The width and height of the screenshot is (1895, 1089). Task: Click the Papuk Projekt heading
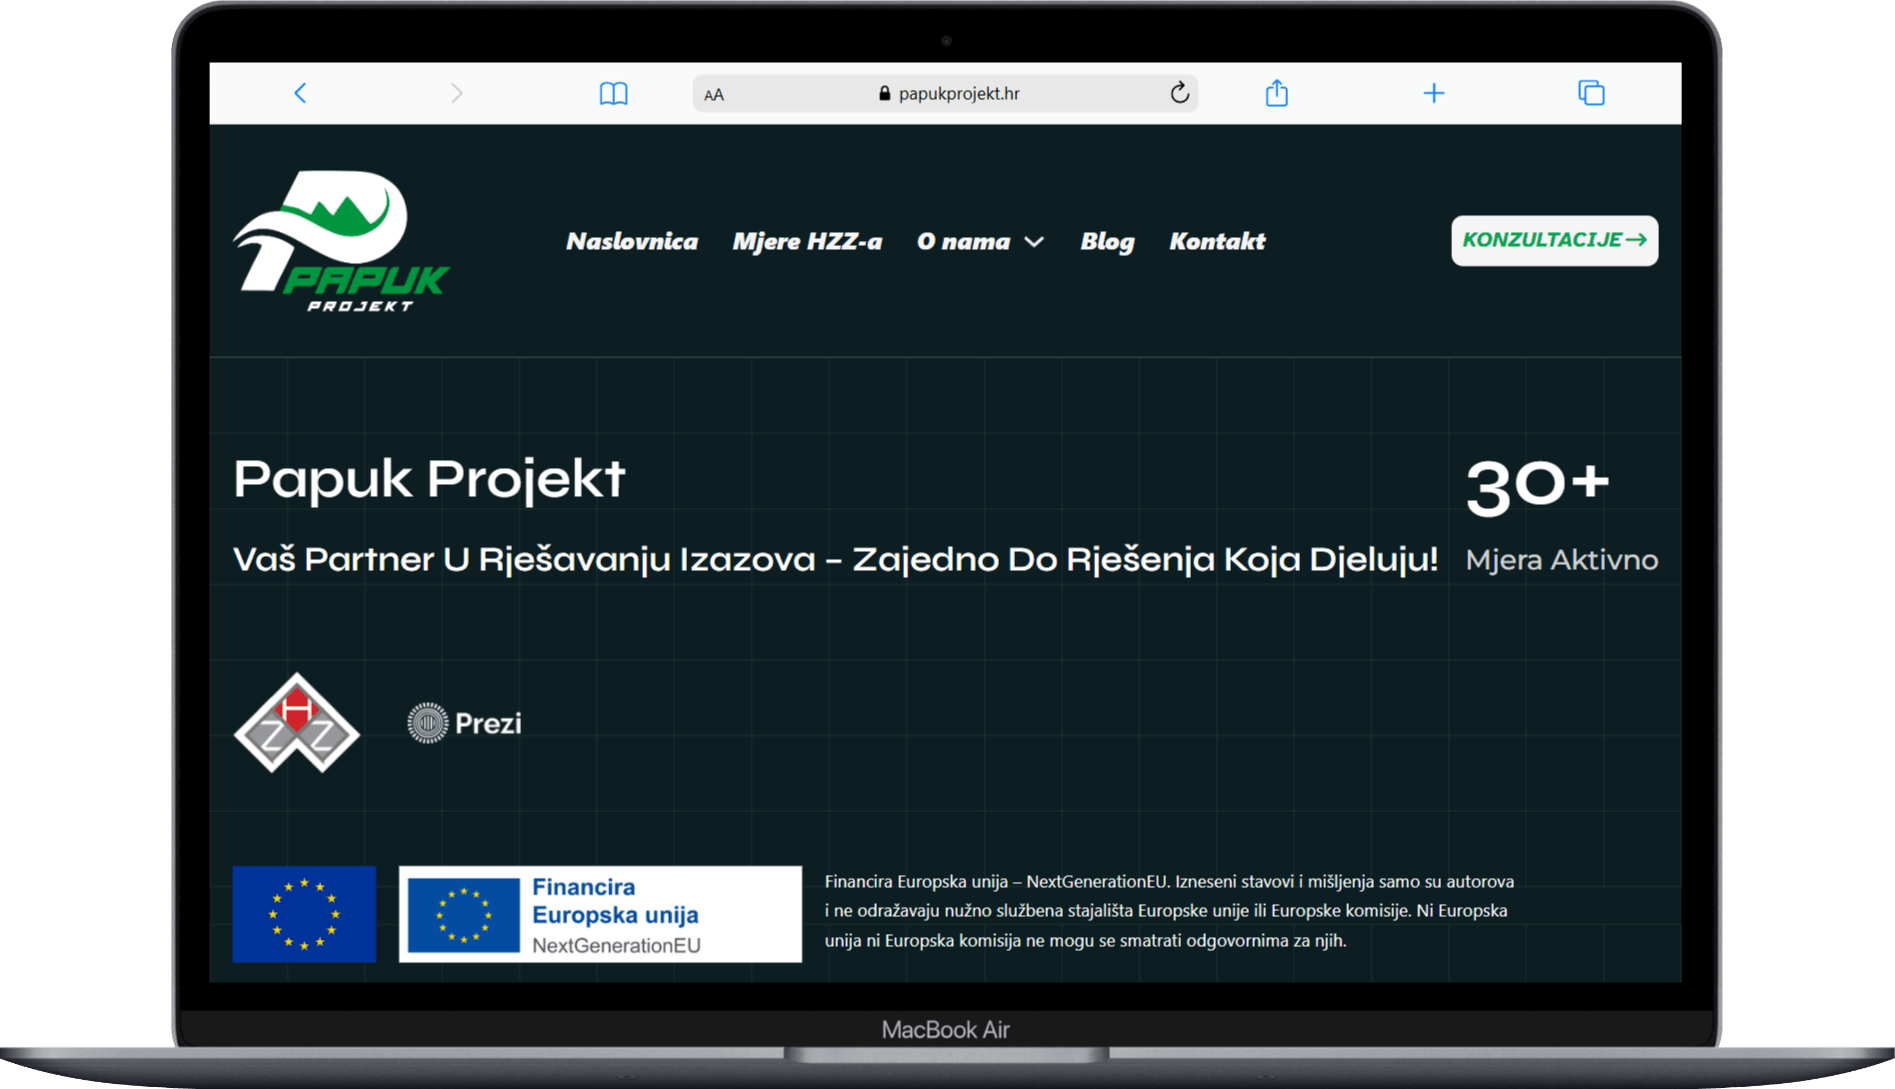429,479
